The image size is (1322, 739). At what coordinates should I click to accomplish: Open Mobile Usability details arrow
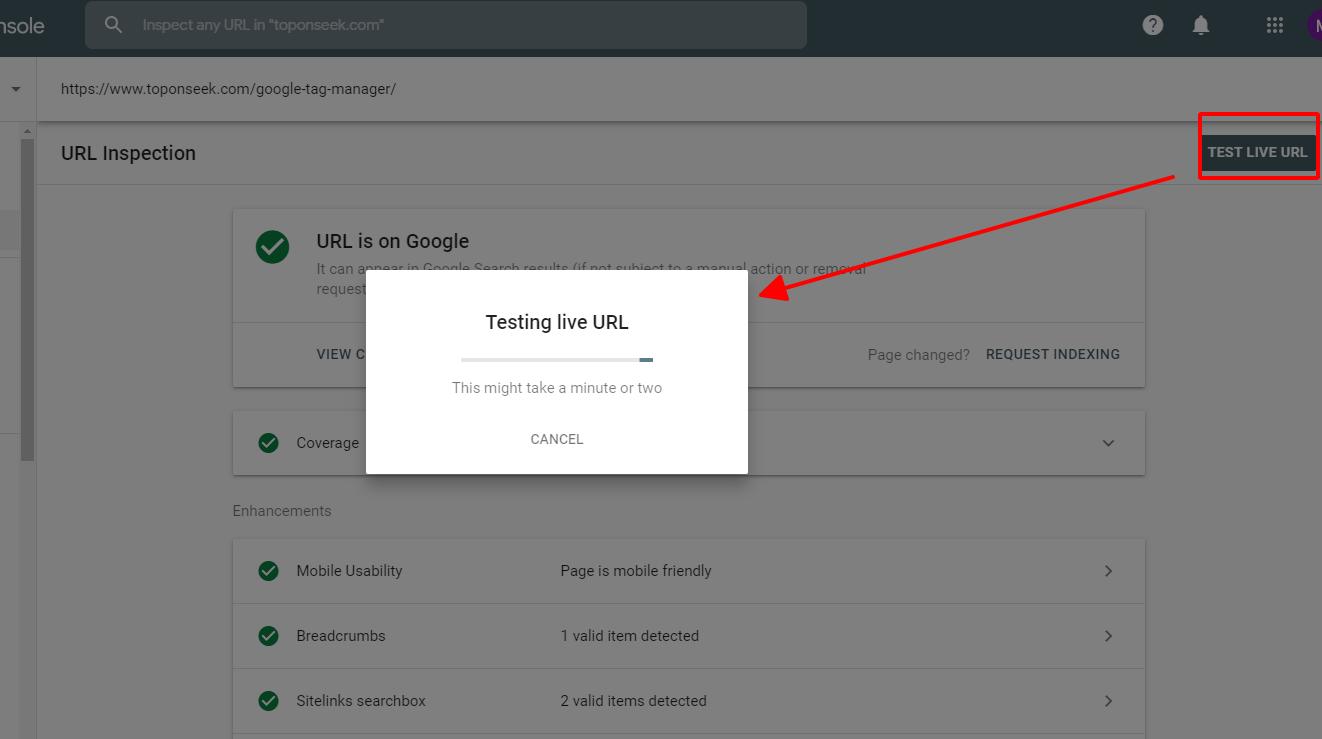(x=1108, y=571)
